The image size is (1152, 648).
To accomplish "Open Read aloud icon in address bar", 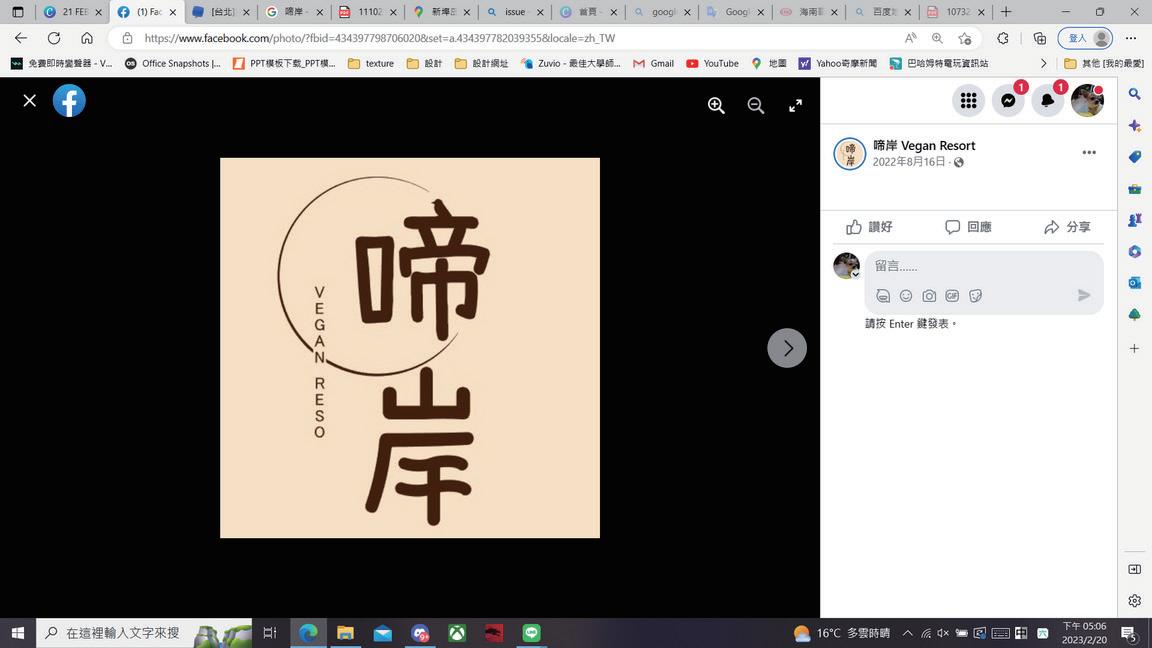I will pos(910,38).
